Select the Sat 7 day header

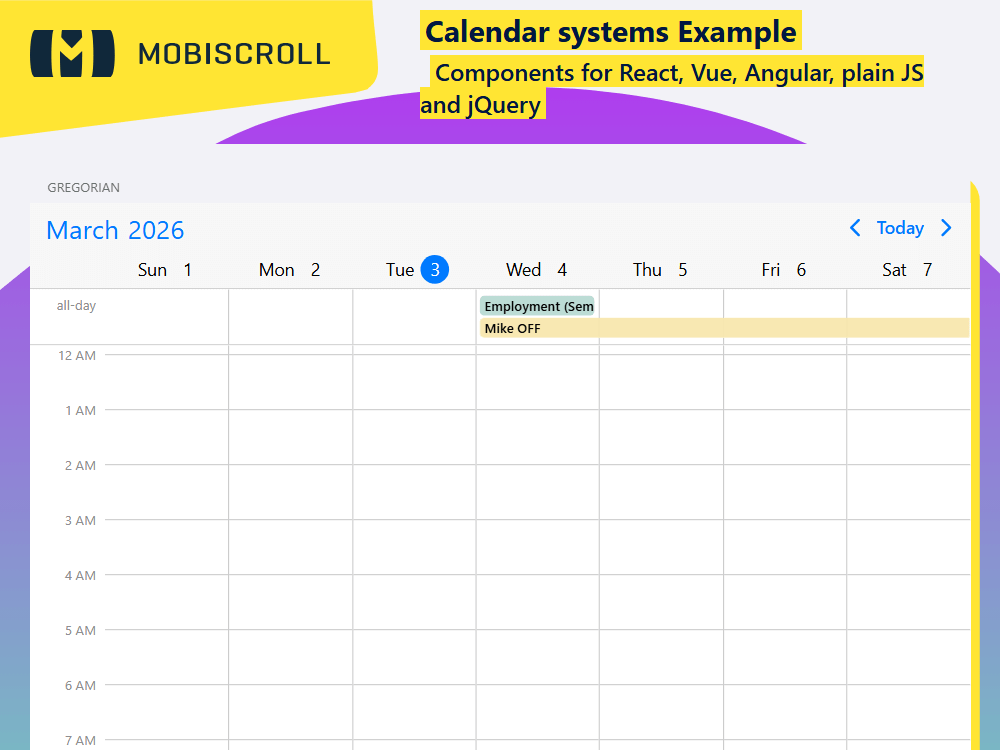pos(907,269)
